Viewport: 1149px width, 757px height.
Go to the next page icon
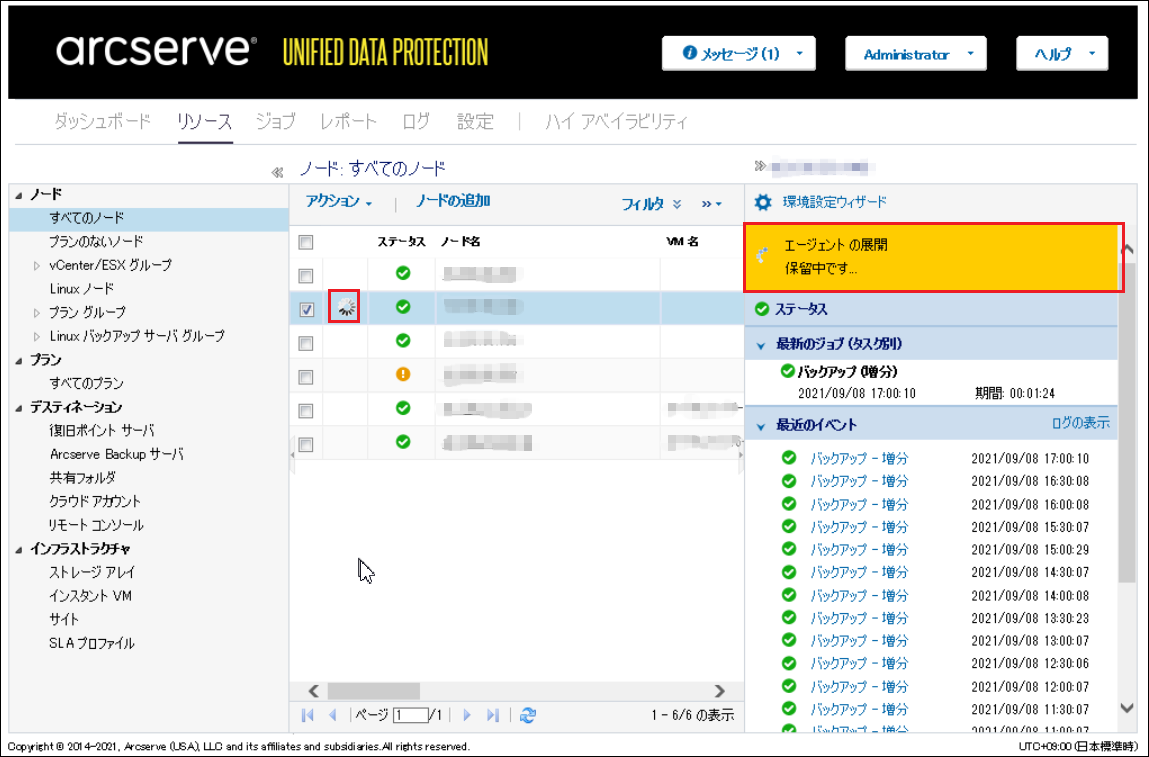467,715
